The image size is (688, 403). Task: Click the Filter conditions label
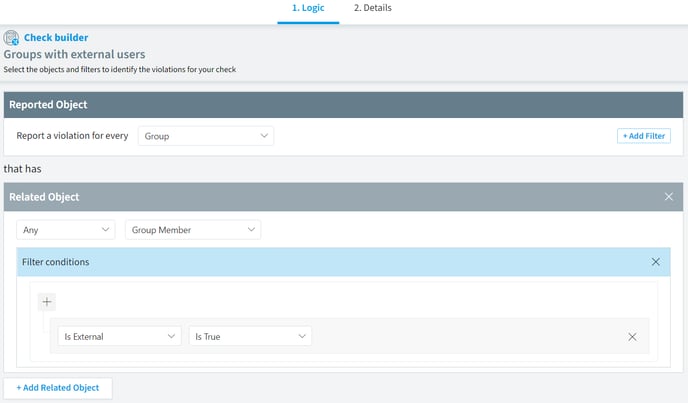(x=56, y=262)
